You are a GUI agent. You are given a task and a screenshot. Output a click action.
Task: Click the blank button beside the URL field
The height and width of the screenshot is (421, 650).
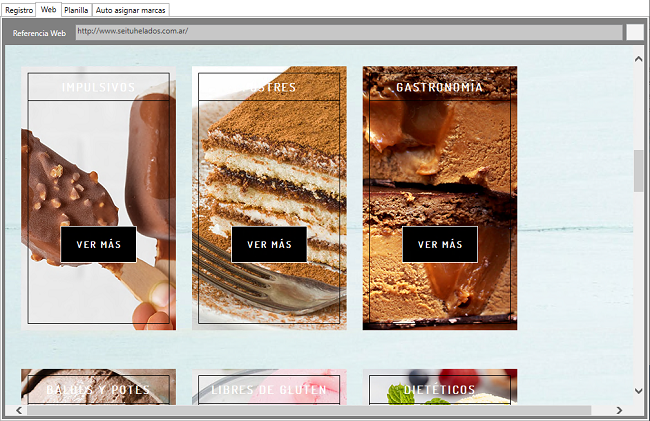(635, 32)
